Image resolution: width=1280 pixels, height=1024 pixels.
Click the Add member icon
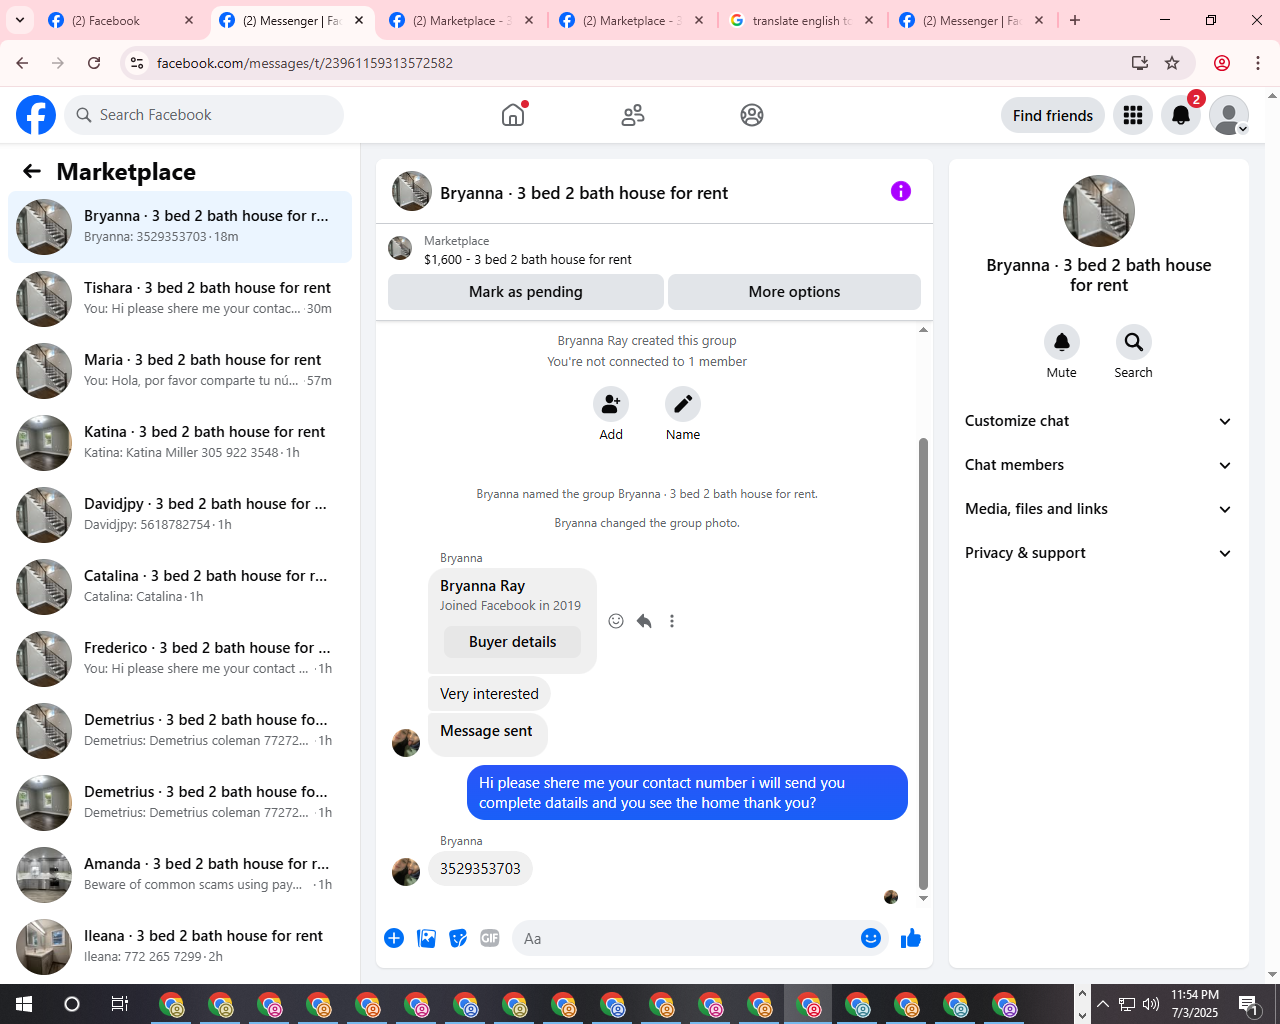pyautogui.click(x=611, y=404)
